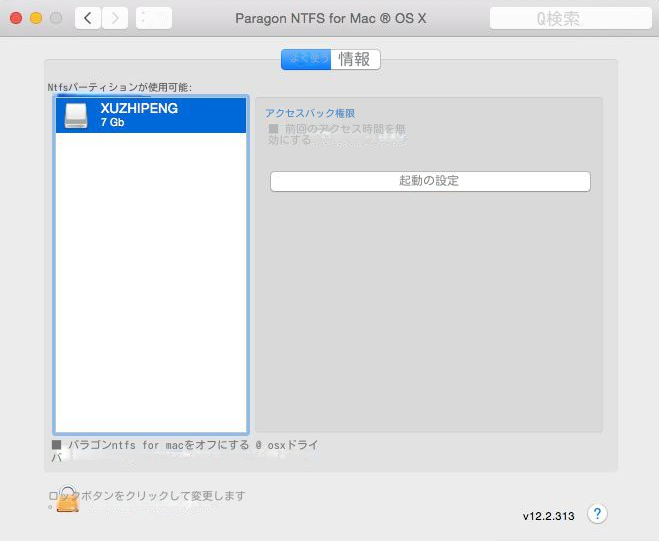Click the Ntfsパーティションが使用可能 label
The height and width of the screenshot is (541, 659).
[119, 87]
